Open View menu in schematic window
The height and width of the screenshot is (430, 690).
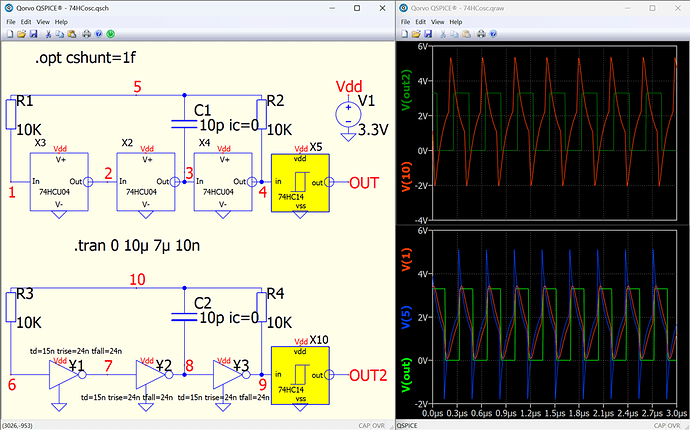tap(43, 22)
